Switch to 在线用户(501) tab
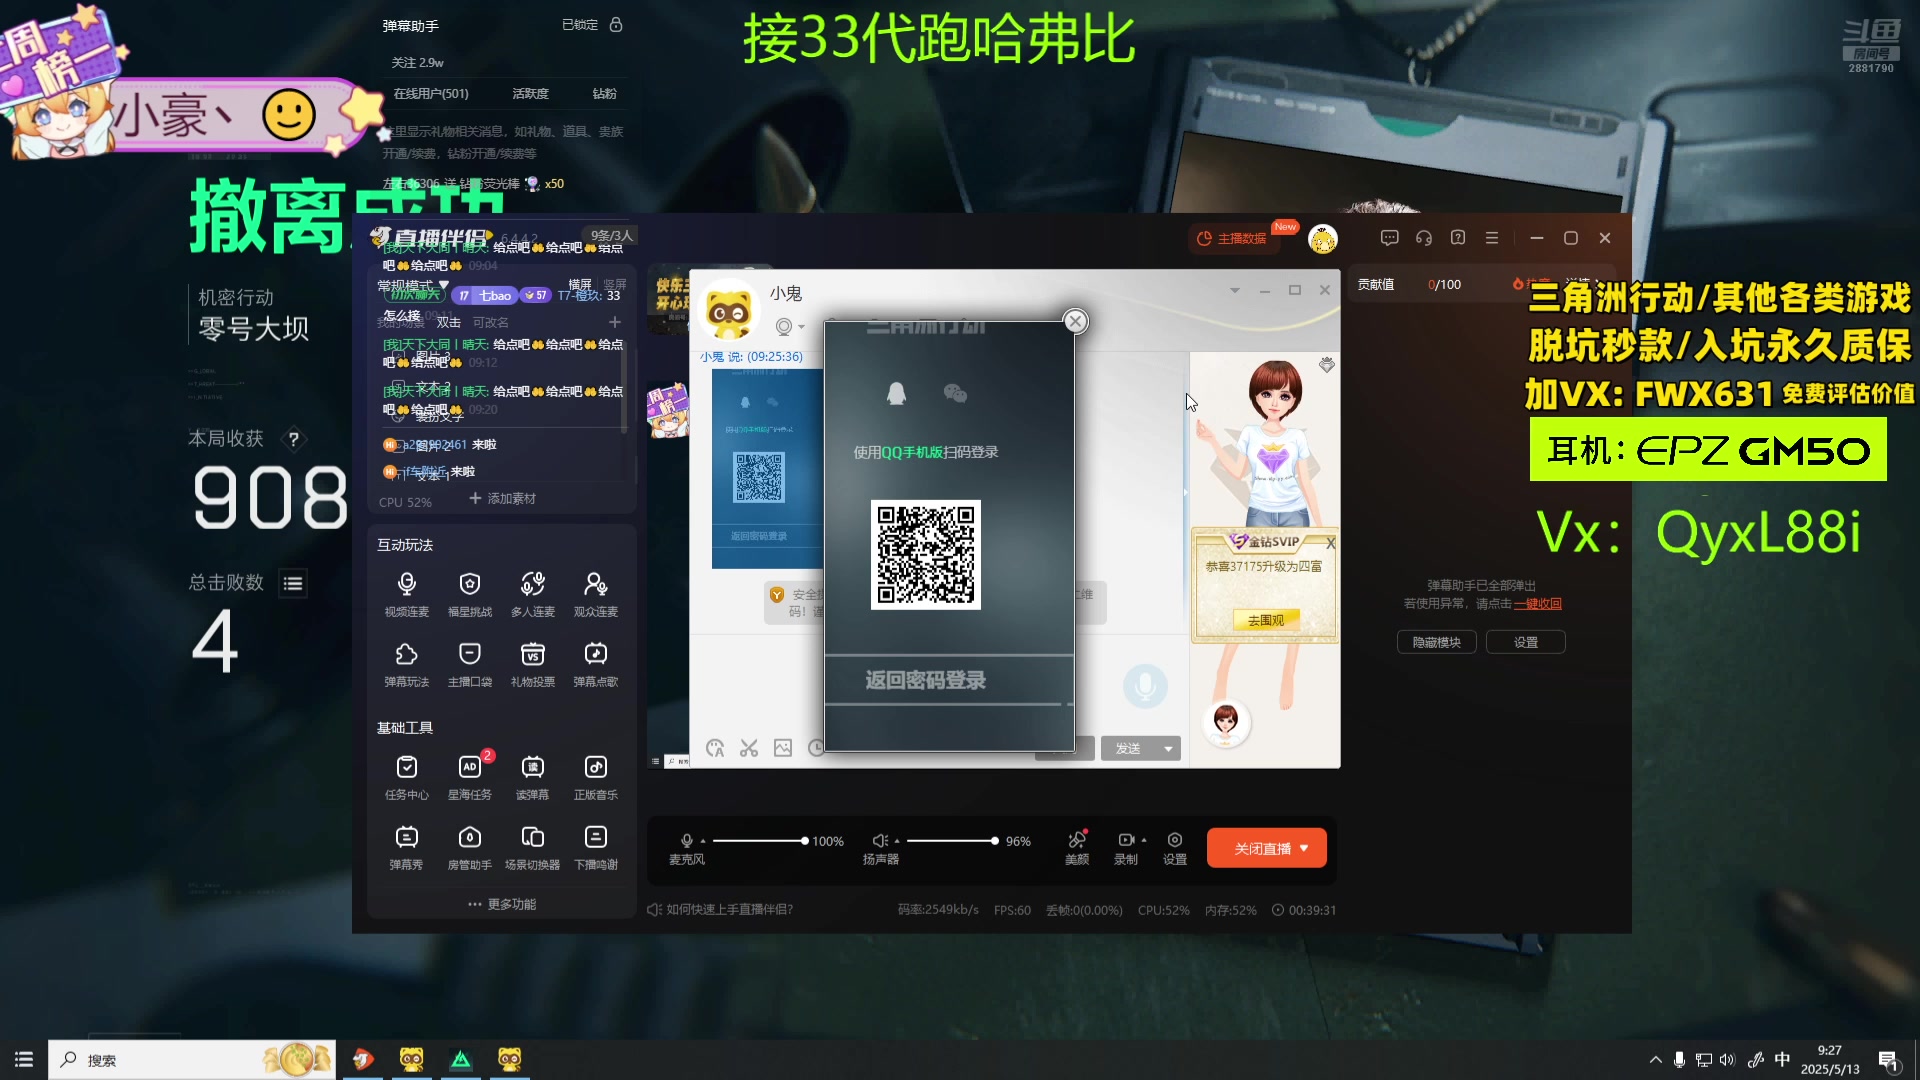Viewport: 1920px width, 1080px height. tap(431, 93)
